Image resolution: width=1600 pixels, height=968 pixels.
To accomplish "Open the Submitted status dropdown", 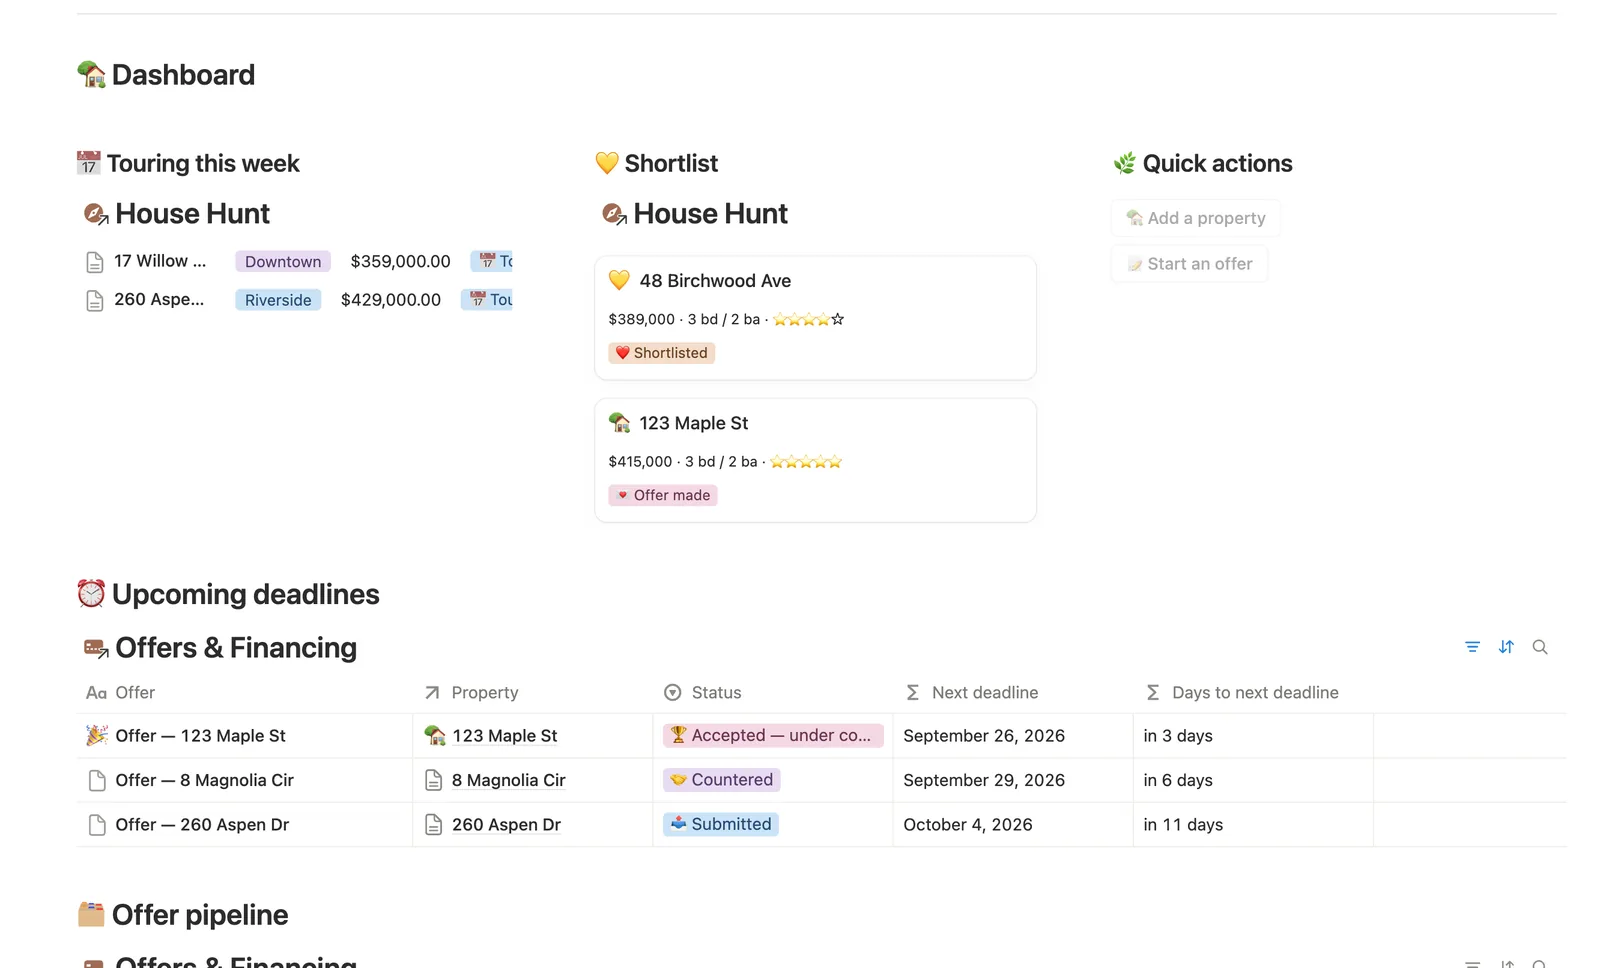I will pyautogui.click(x=720, y=824).
